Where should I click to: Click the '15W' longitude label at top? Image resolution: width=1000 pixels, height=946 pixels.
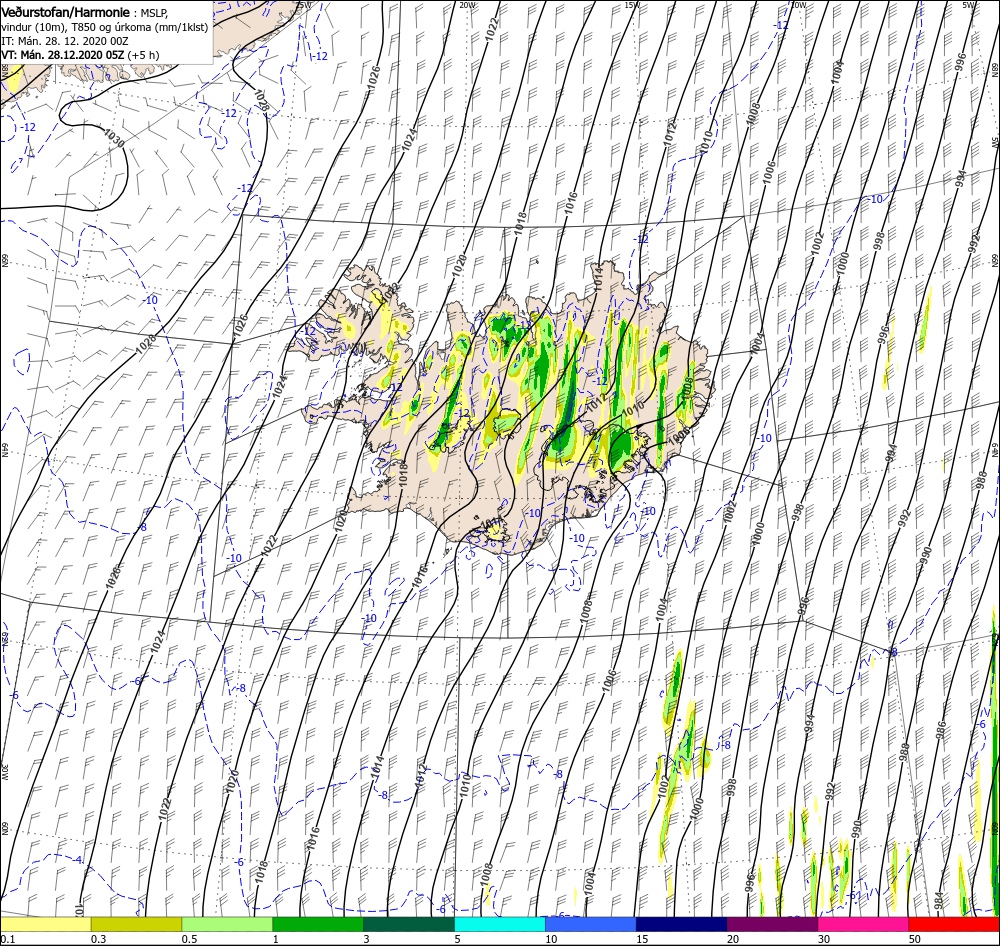click(x=632, y=5)
